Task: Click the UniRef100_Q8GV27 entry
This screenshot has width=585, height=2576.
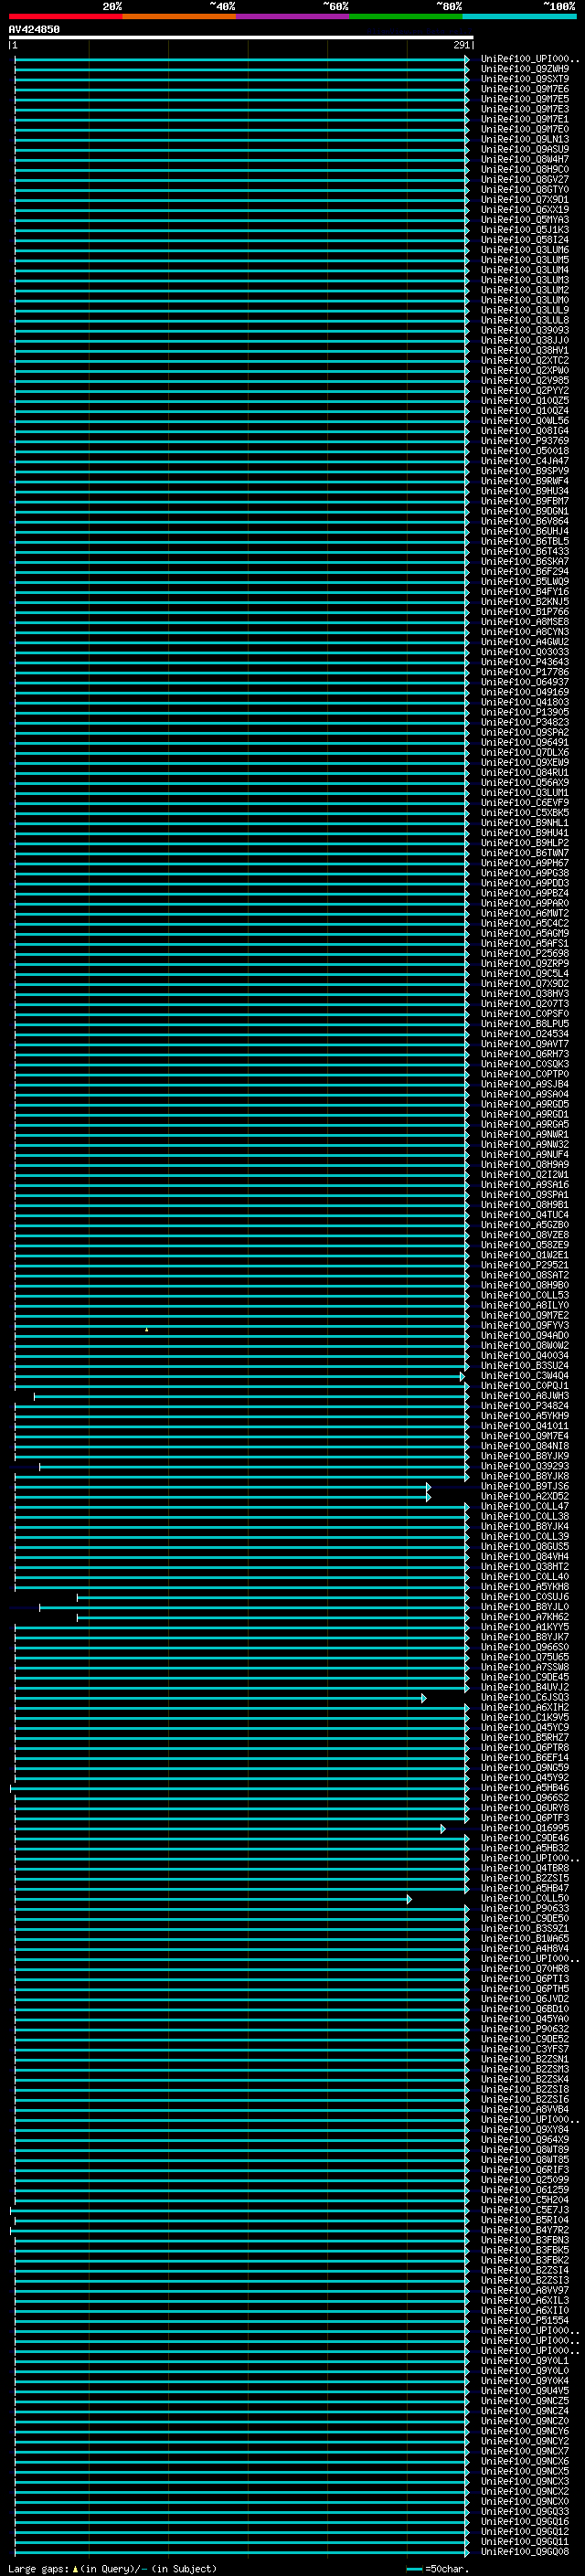Action: (524, 179)
